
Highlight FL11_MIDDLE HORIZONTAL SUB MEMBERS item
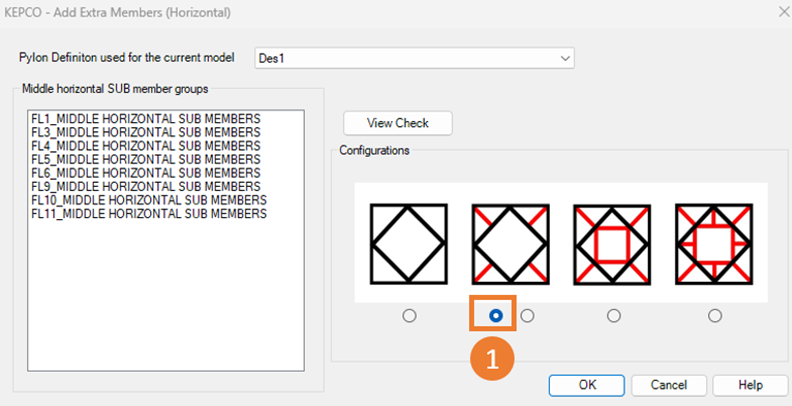(149, 214)
